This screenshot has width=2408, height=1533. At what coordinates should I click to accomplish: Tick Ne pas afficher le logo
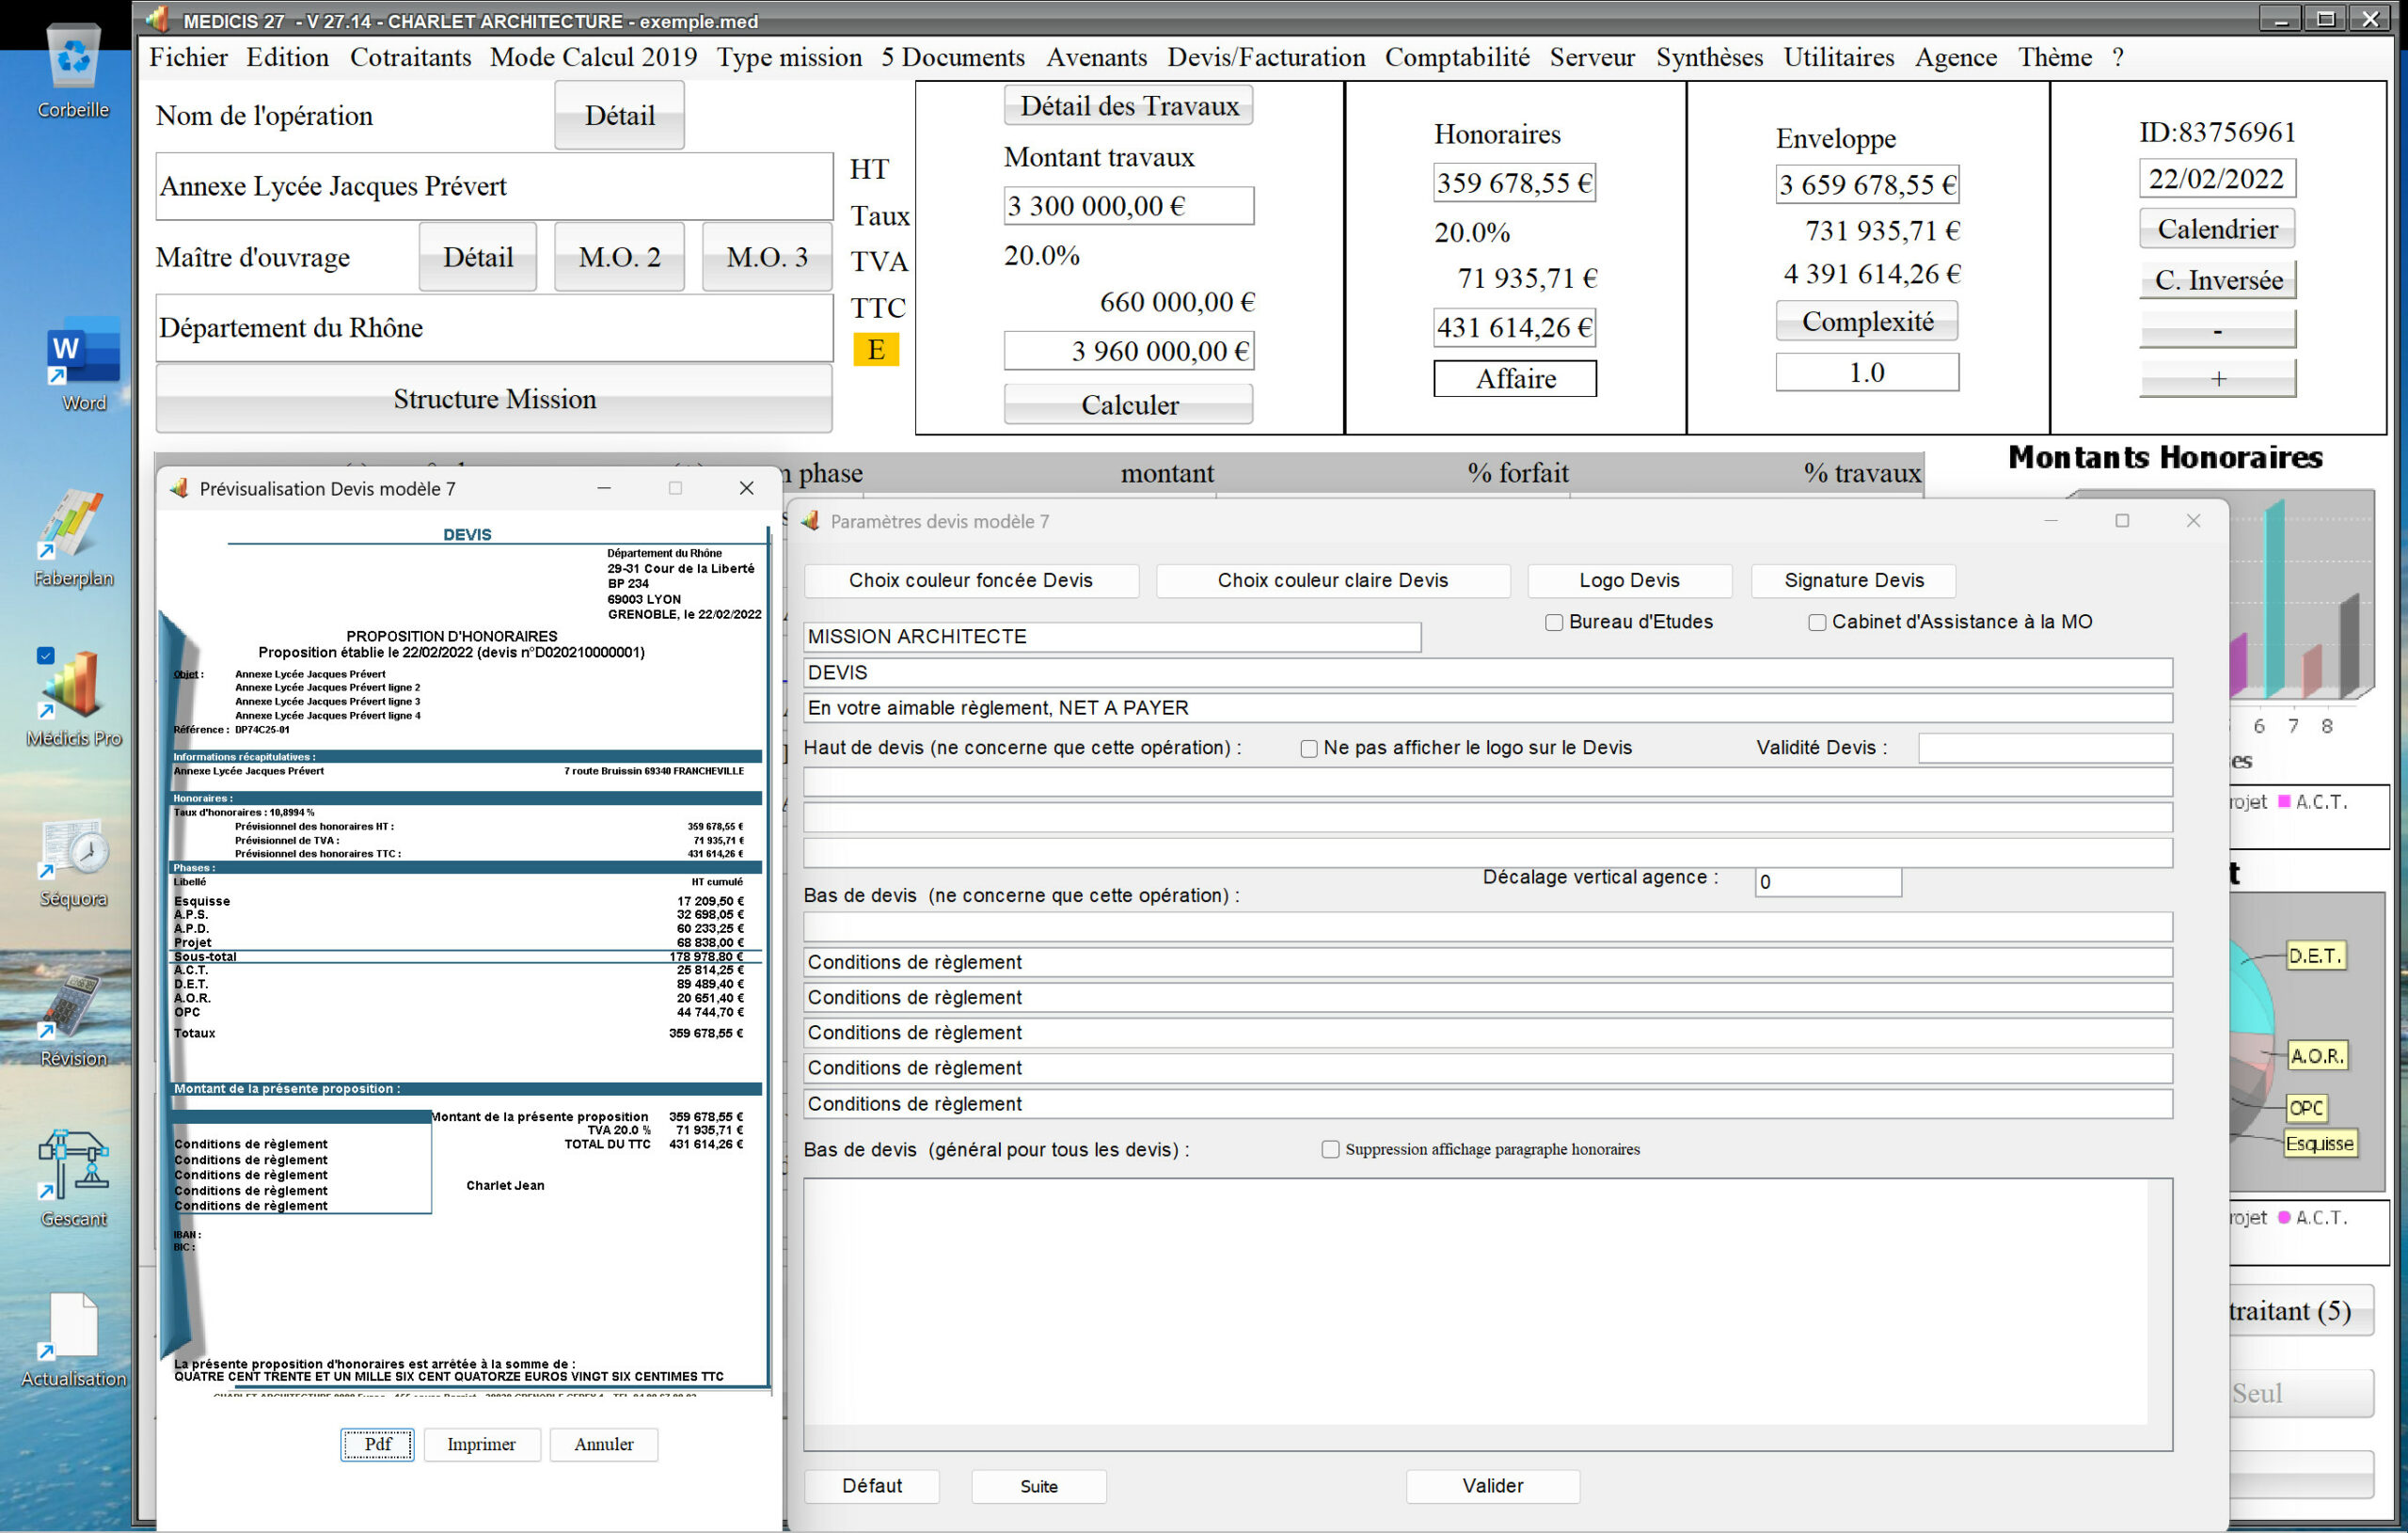(1309, 748)
